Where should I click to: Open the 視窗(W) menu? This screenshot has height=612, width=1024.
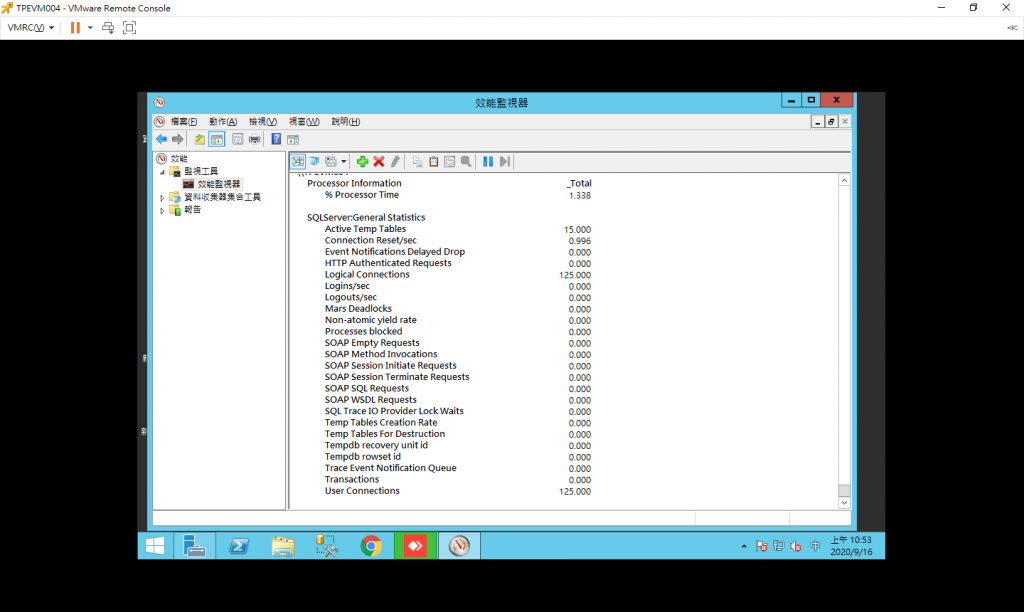(x=304, y=121)
